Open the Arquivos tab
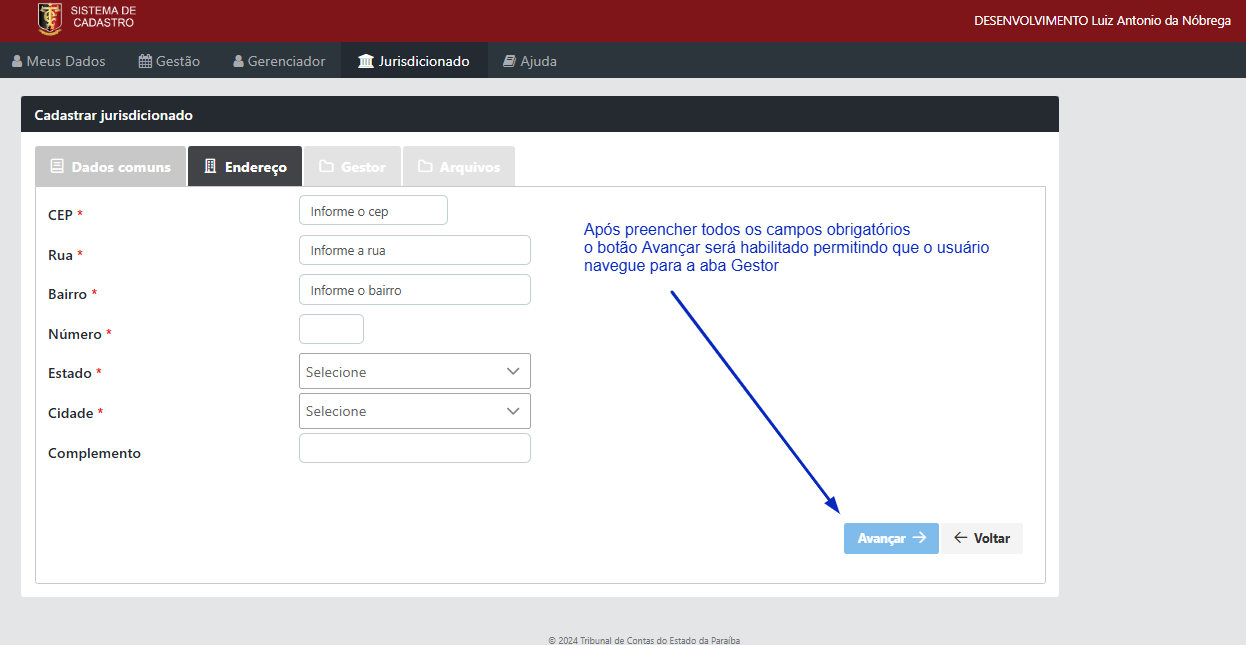1246x645 pixels. coord(459,167)
